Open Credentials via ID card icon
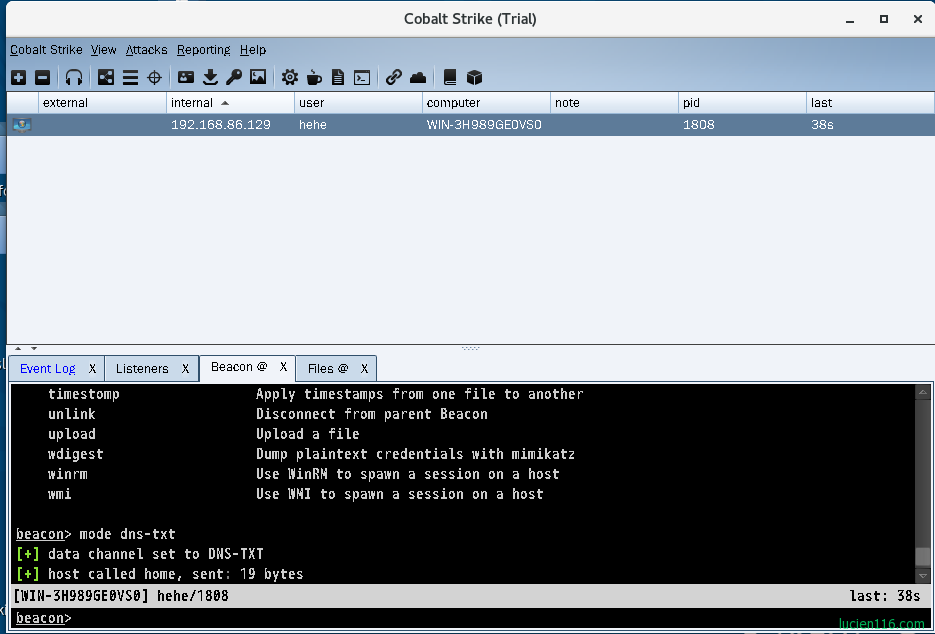Image resolution: width=935 pixels, height=634 pixels. coord(186,77)
